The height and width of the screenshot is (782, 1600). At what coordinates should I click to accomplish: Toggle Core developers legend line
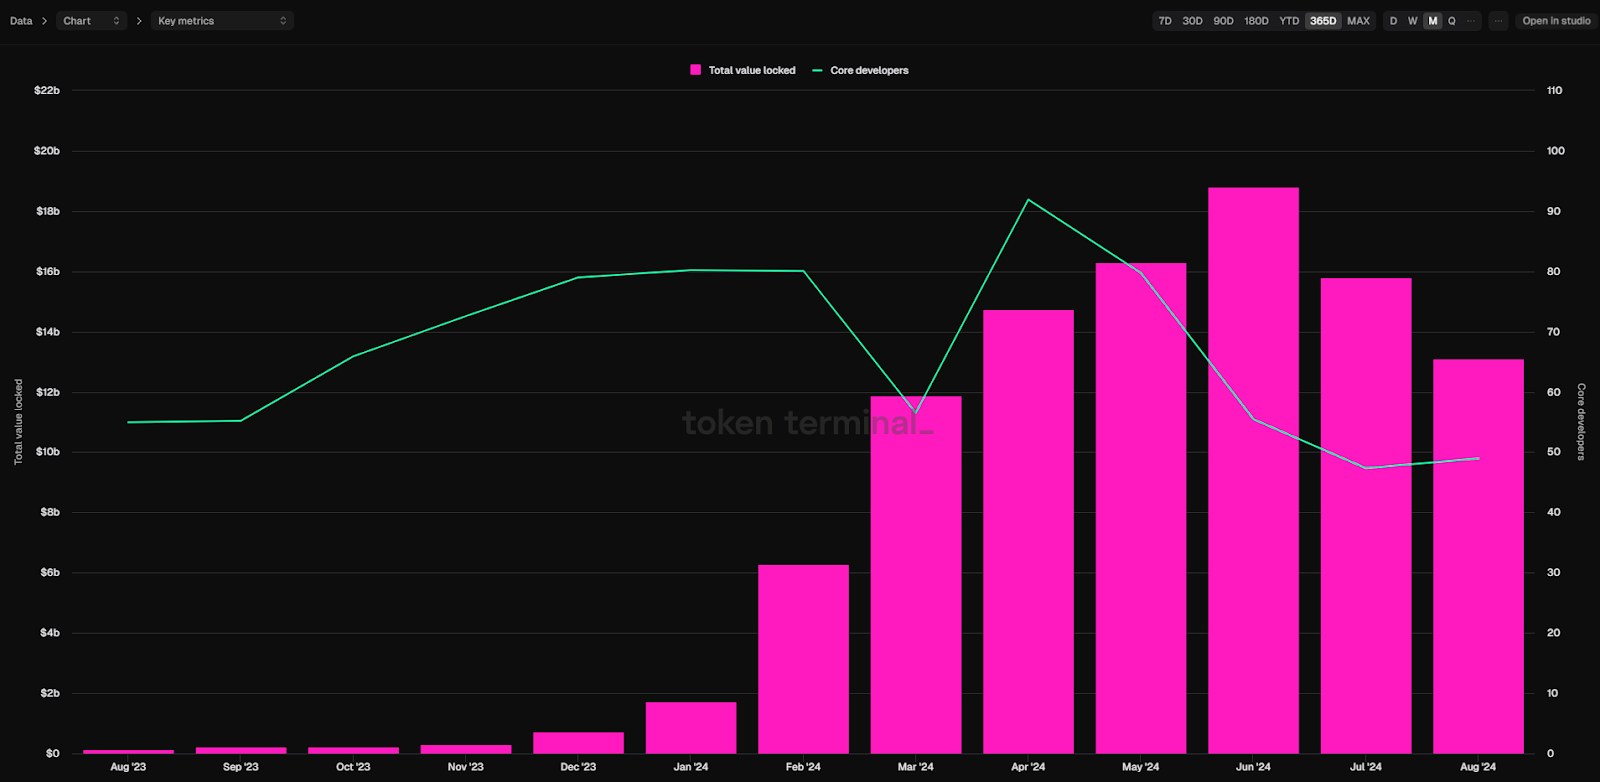(817, 70)
